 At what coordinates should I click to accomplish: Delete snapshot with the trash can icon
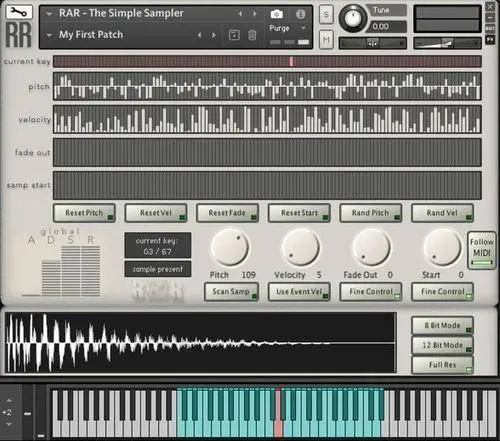[x=252, y=35]
